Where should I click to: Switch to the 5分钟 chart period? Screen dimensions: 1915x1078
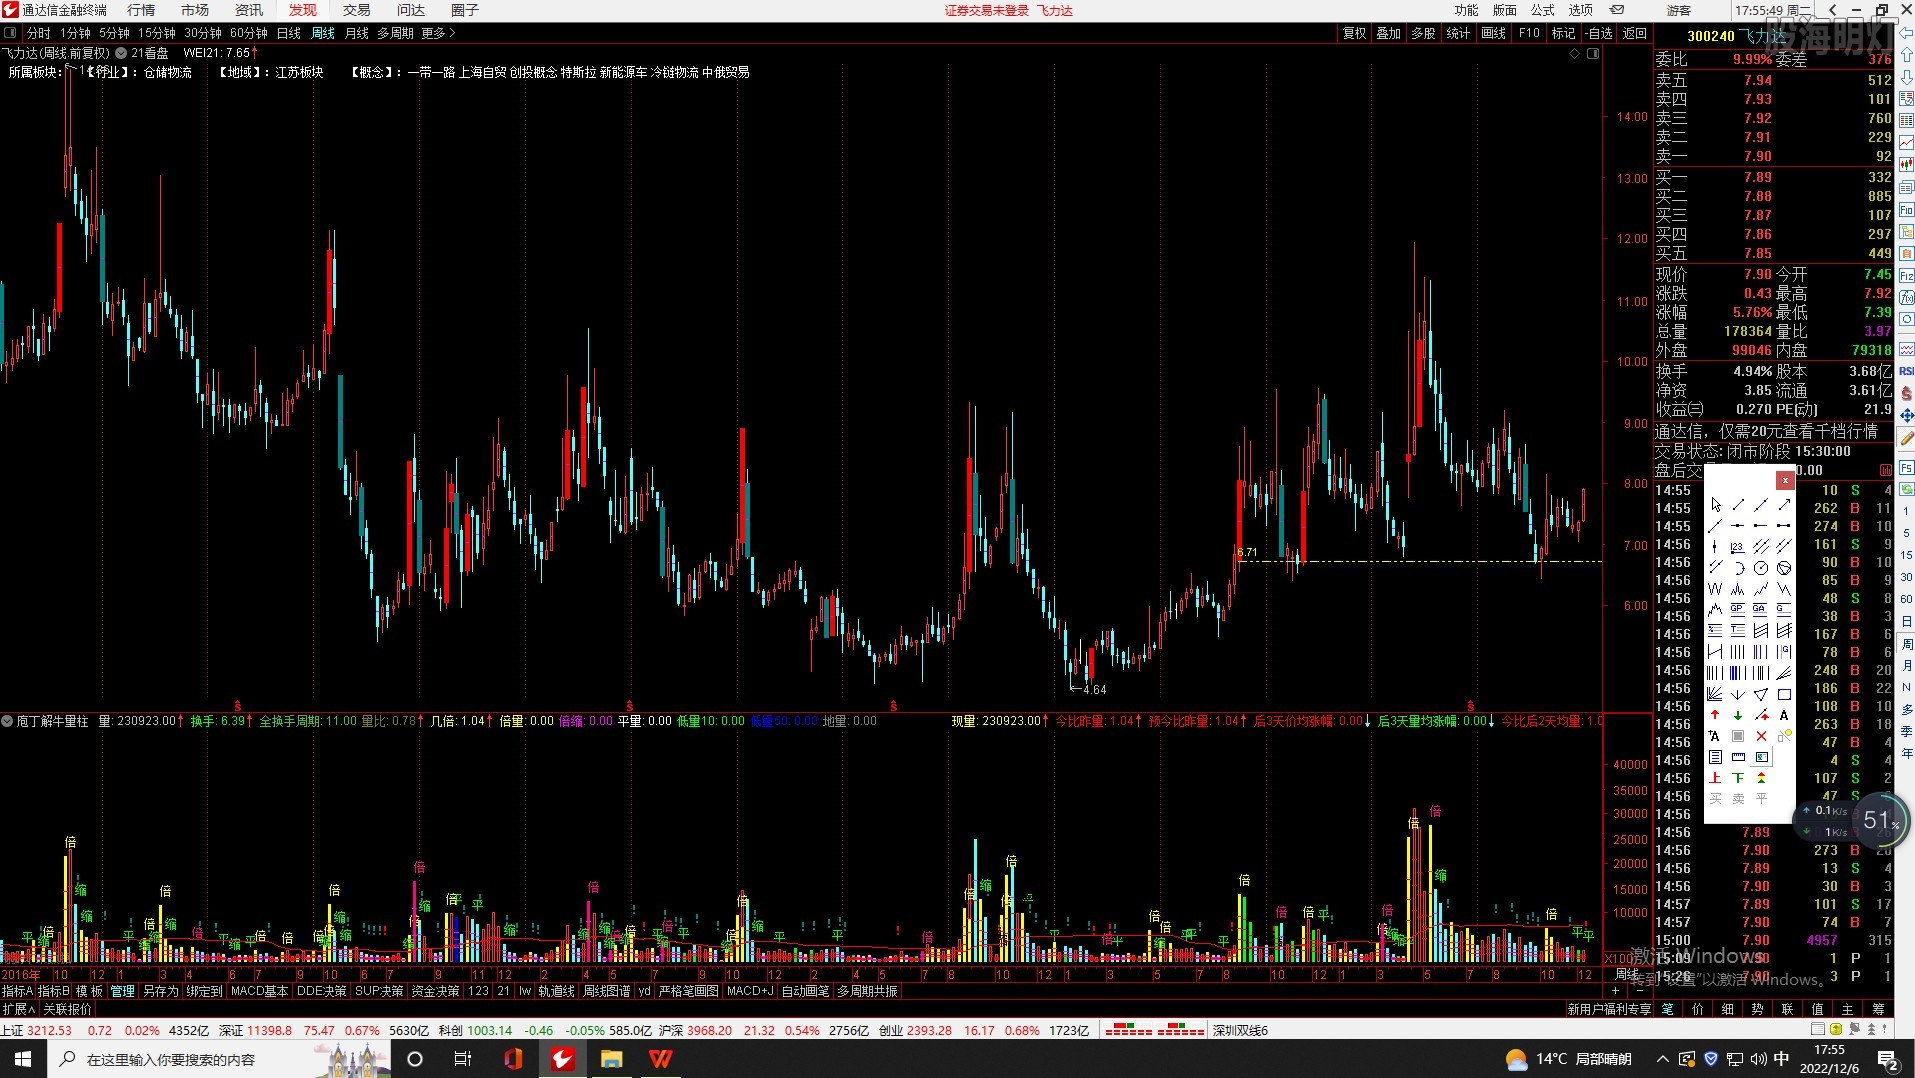[x=114, y=33]
